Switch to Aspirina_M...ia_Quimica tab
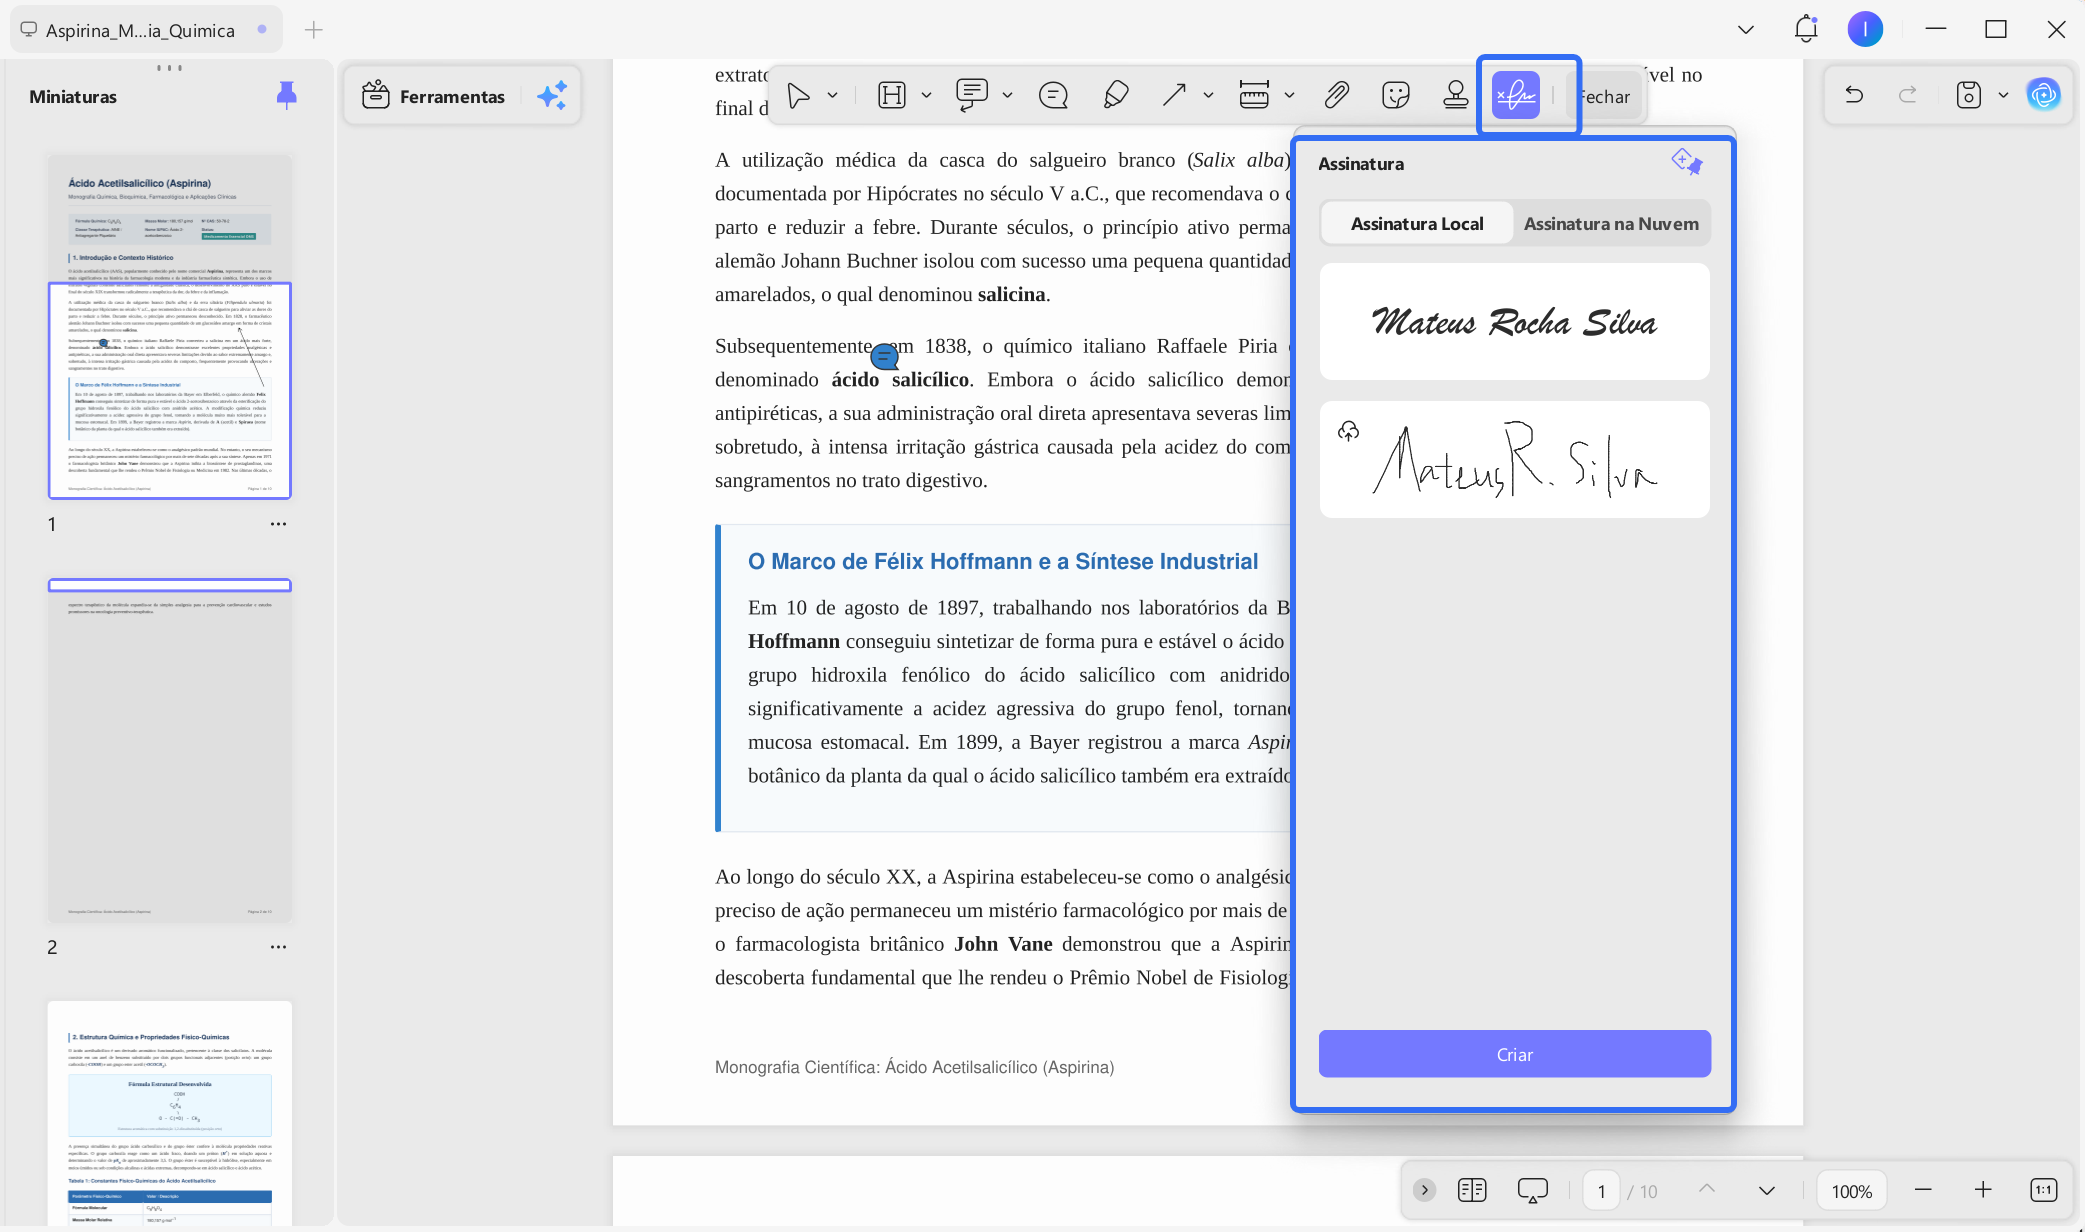The height and width of the screenshot is (1232, 2085). pos(146,30)
